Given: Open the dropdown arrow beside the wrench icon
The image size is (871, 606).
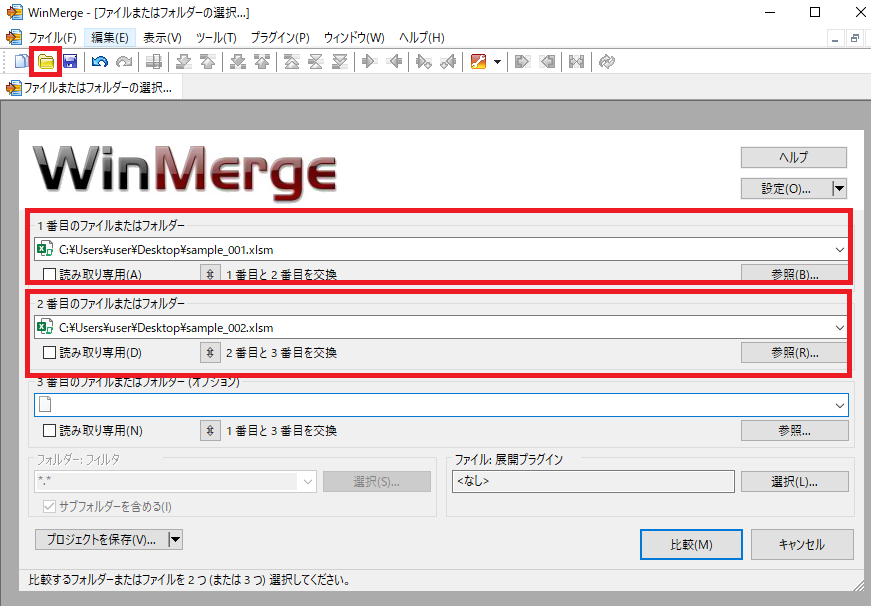Looking at the screenshot, I should pyautogui.click(x=497, y=62).
